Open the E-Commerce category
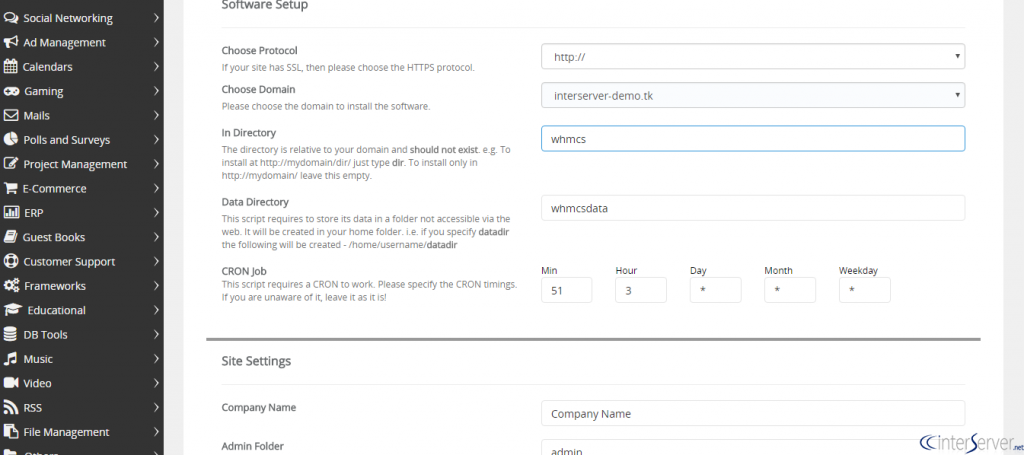The image size is (1024, 455). [x=82, y=189]
